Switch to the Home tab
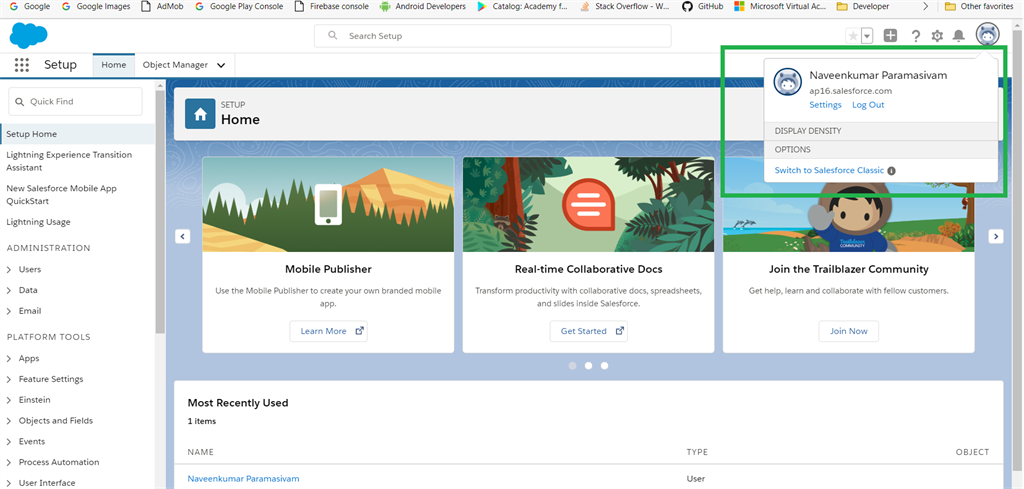 click(114, 65)
